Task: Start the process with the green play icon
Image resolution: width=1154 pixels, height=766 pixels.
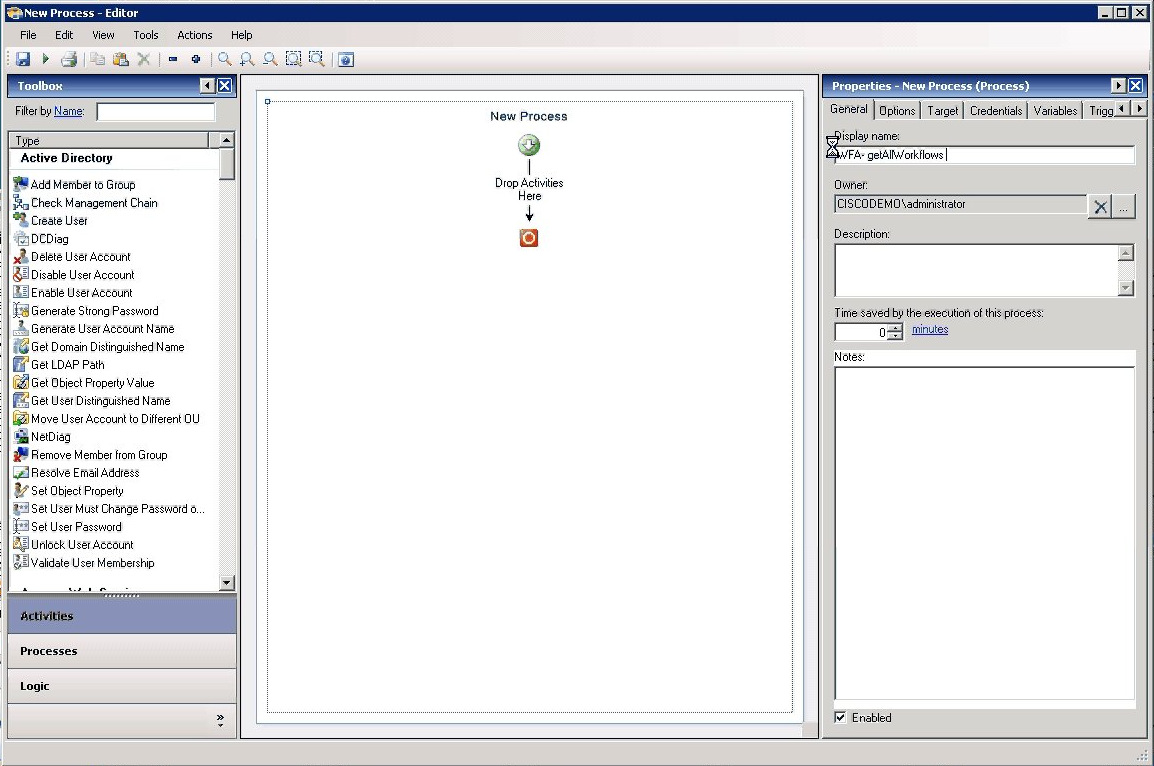Action: 45,59
